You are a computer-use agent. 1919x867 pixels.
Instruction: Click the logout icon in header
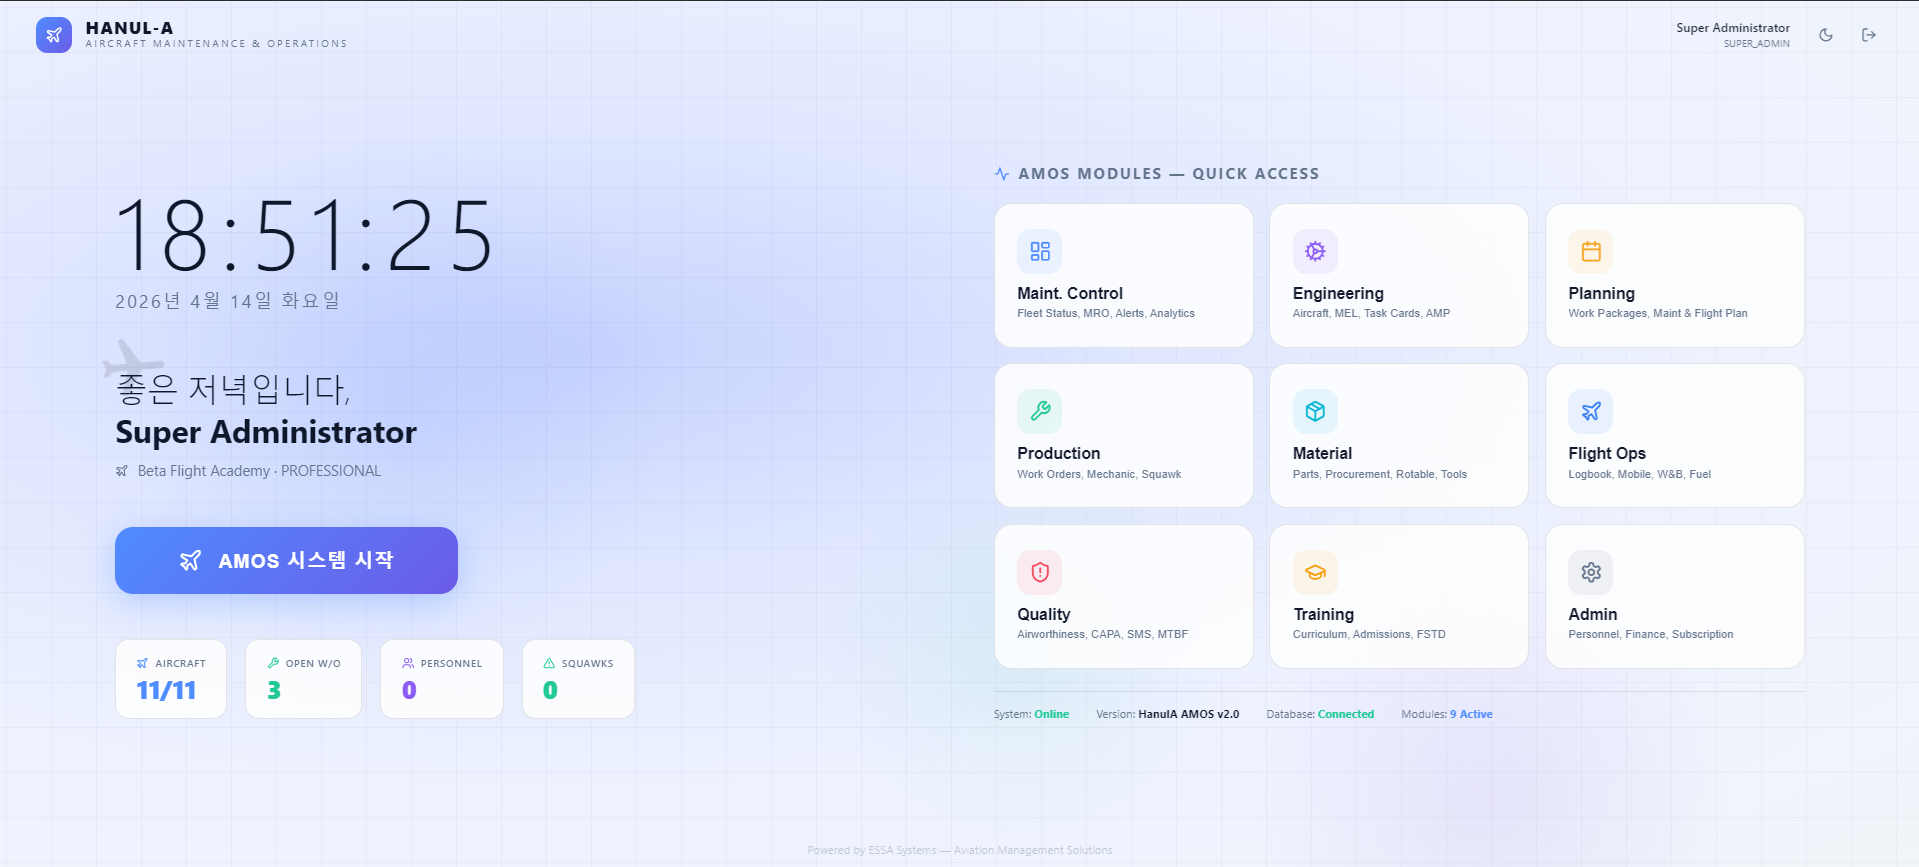click(x=1868, y=35)
